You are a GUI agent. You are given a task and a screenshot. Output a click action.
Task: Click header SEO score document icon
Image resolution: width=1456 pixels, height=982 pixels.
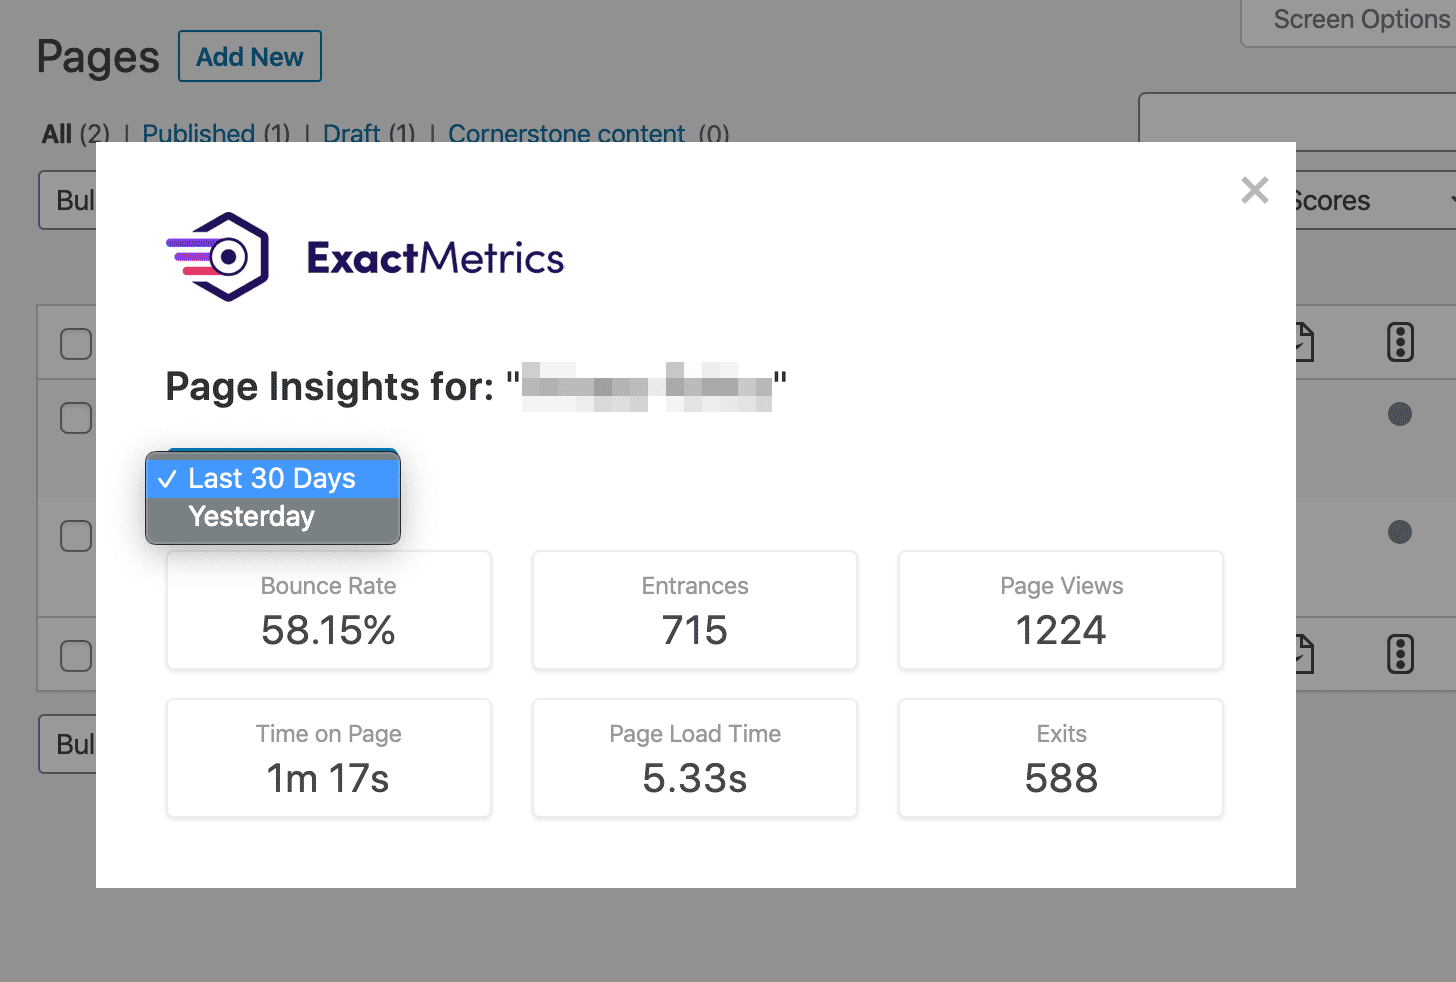pyautogui.click(x=1304, y=342)
